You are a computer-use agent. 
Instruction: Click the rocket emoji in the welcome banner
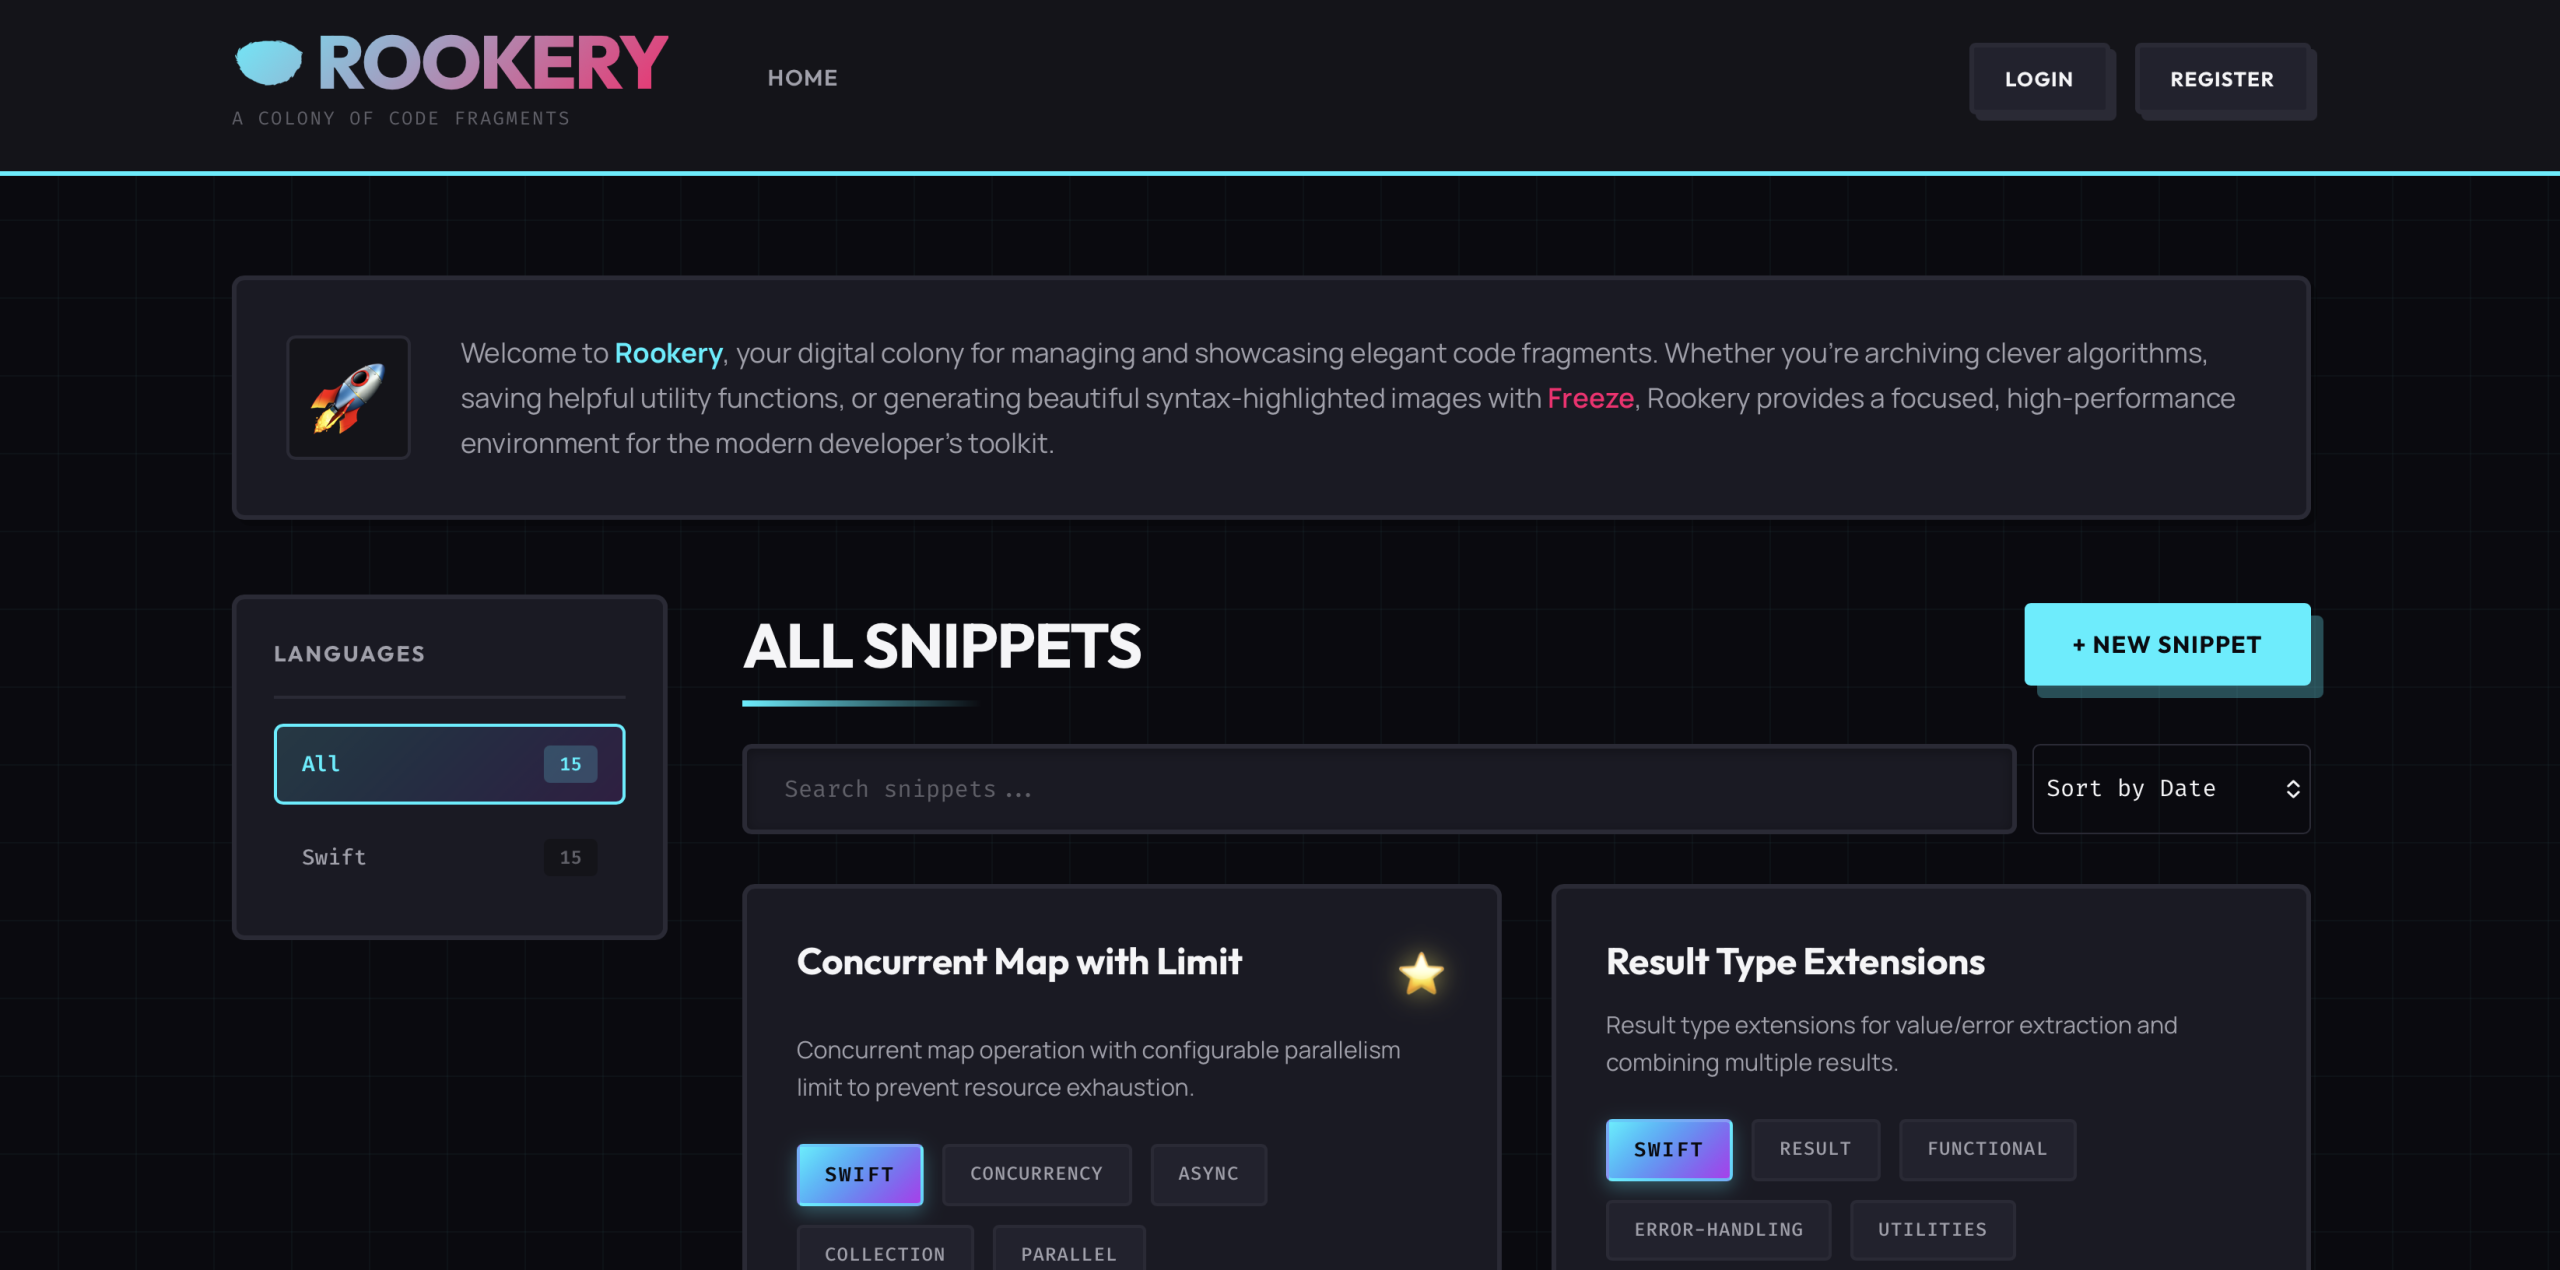[x=348, y=396]
